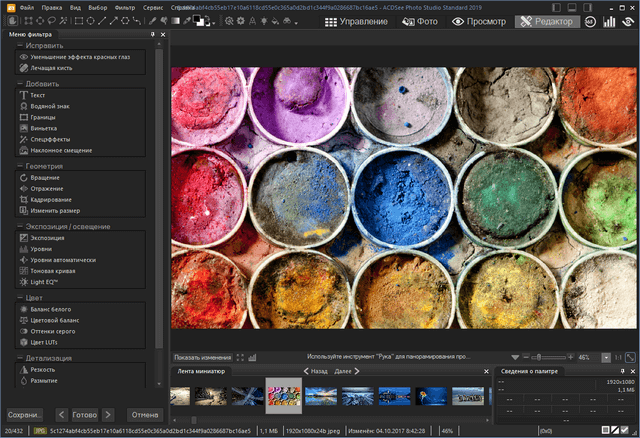Image resolution: width=640 pixels, height=438 pixels.
Task: Pin the Сведения о палитре panel
Action: 623,372
